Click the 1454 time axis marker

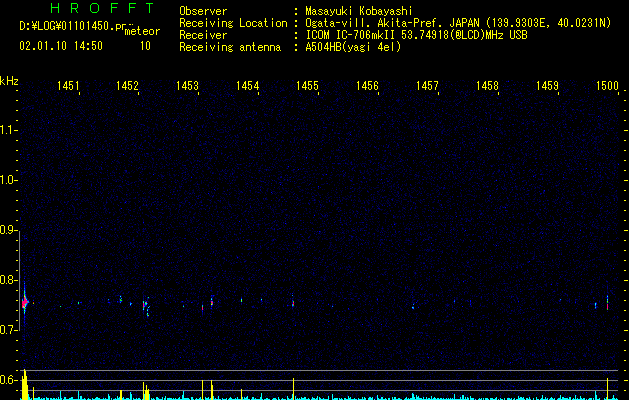248,86
